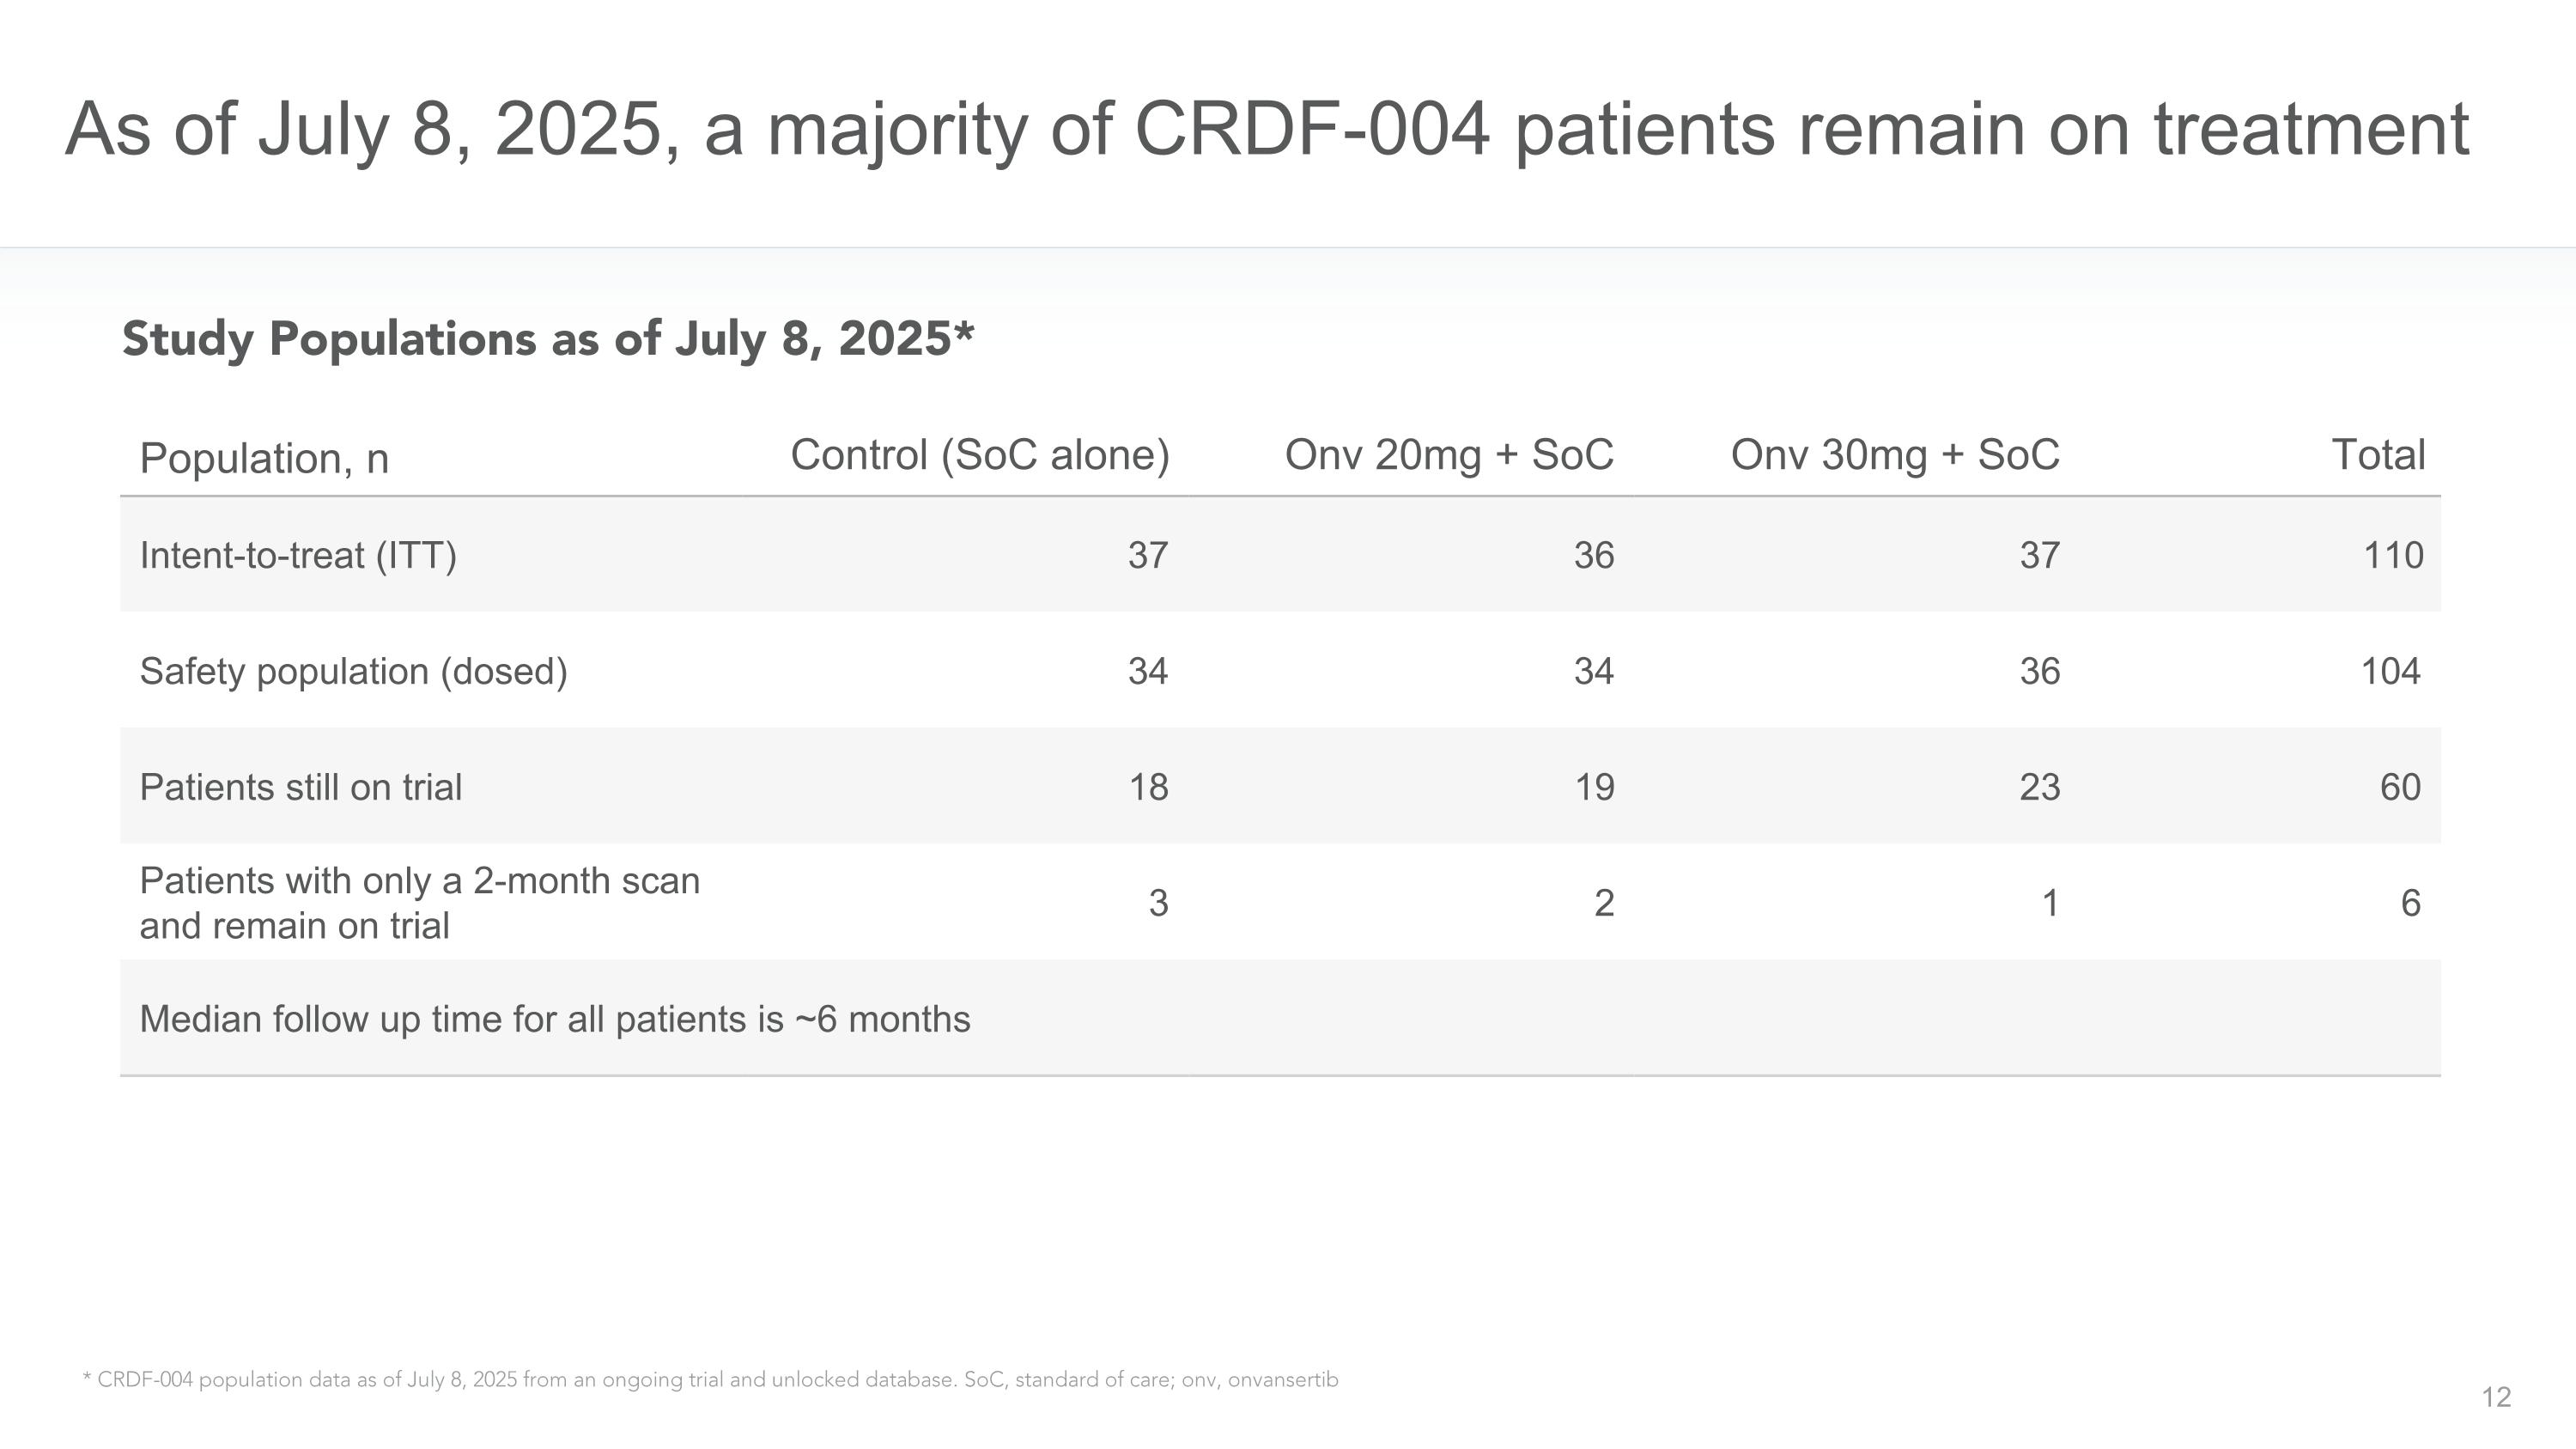The width and height of the screenshot is (2576, 1449).
Task: Click the 'Intent-to-treat (ITT)' row label
Action: click(x=298, y=555)
